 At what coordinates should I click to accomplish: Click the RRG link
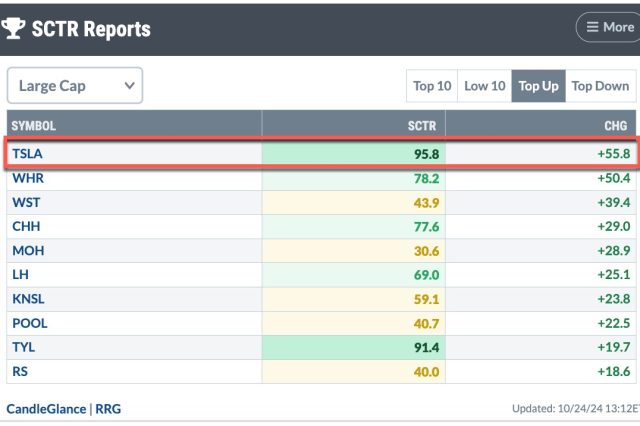coord(107,409)
